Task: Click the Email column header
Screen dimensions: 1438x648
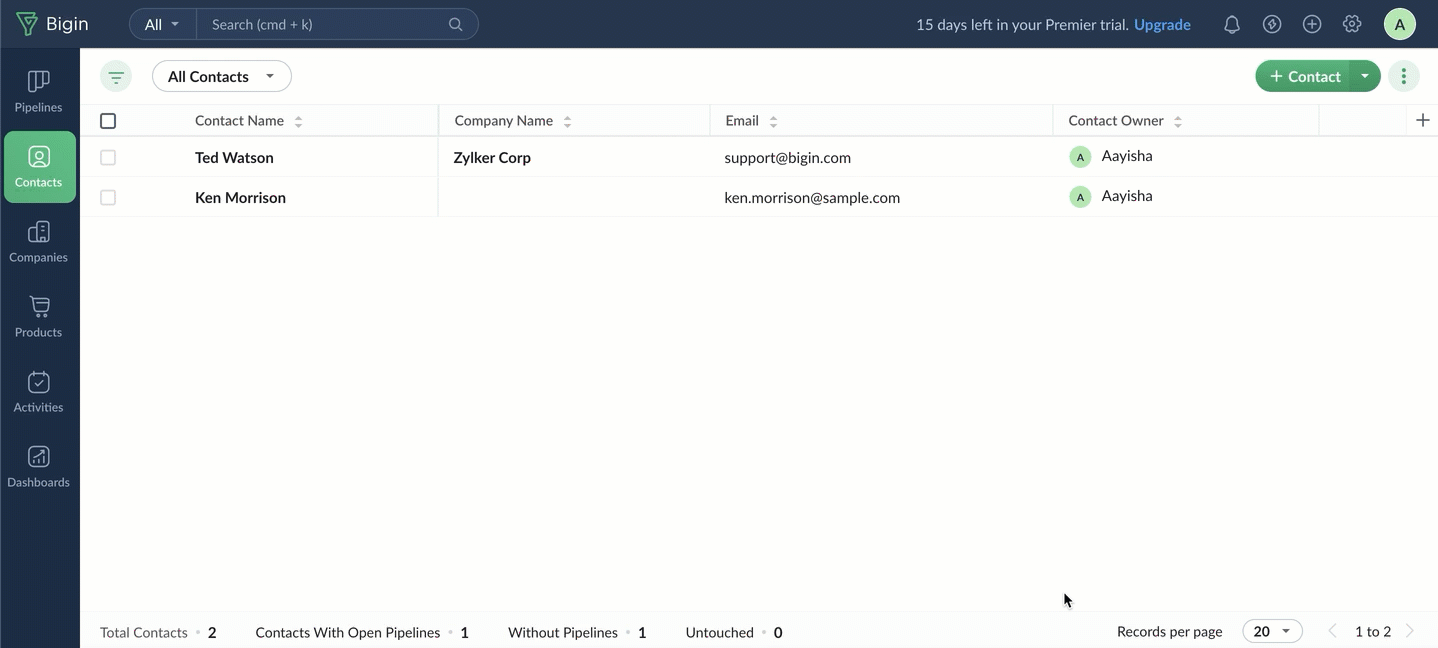Action: (x=742, y=120)
